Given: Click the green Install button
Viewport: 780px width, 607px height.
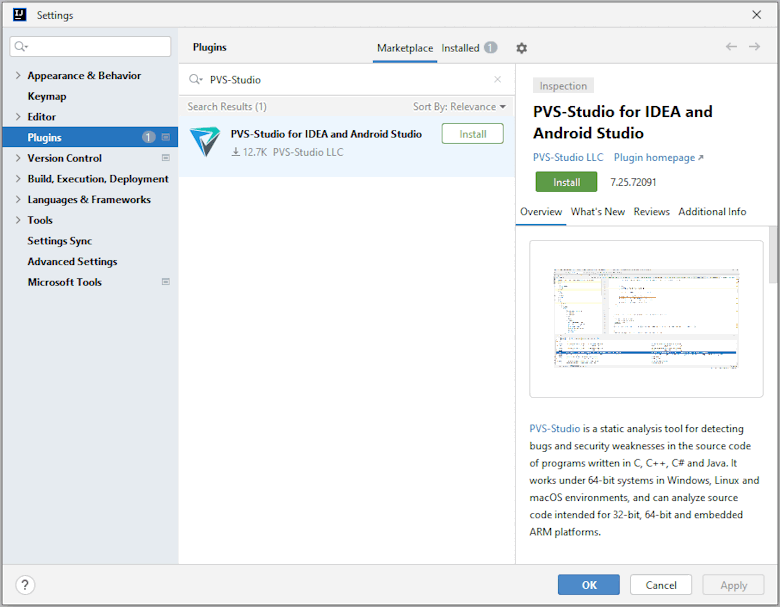Looking at the screenshot, I should pyautogui.click(x=566, y=182).
